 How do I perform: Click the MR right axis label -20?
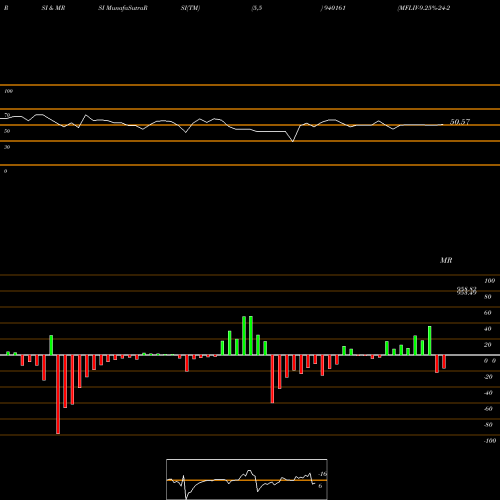click(488, 377)
